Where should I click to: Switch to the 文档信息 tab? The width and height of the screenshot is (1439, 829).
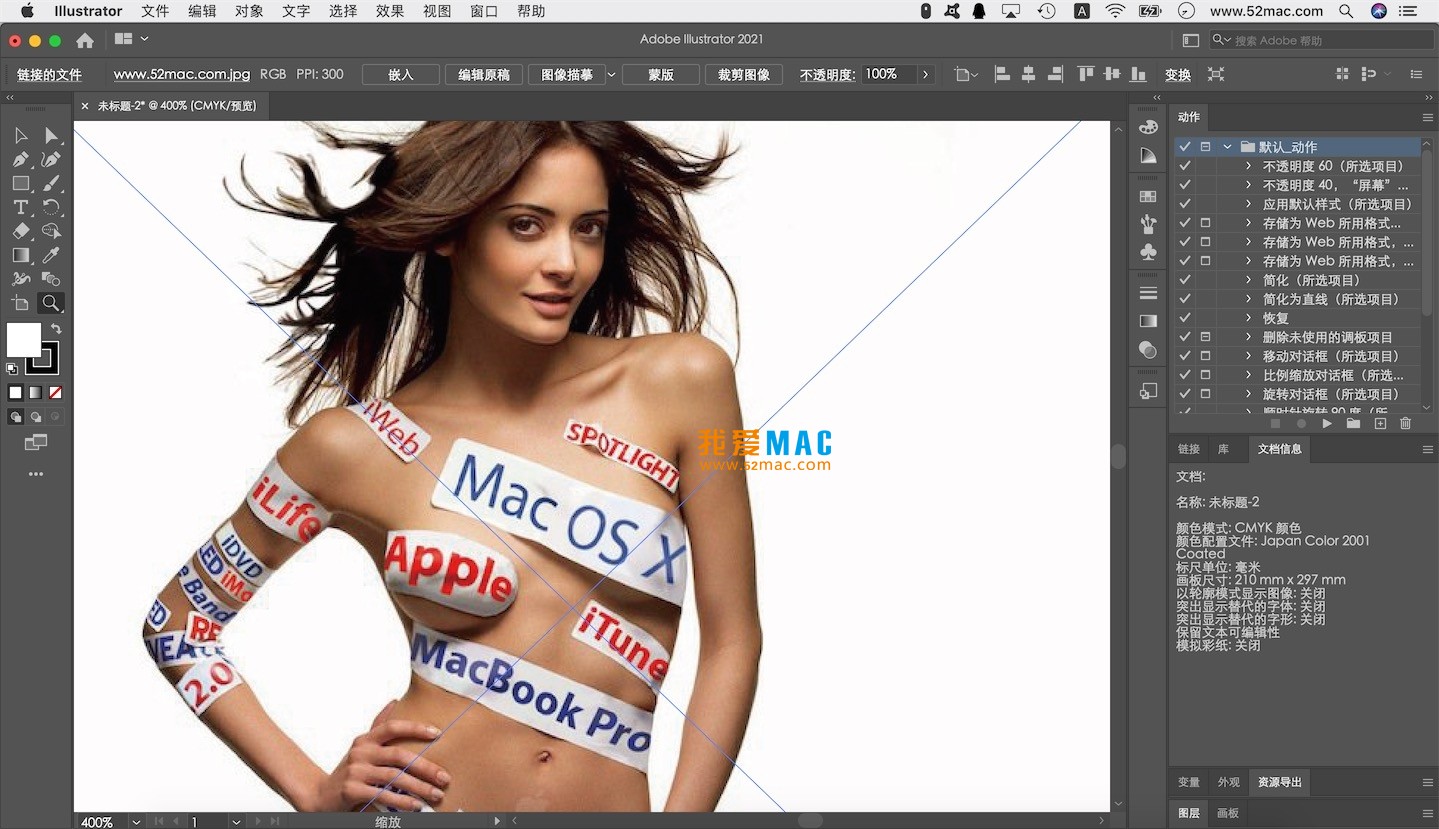[1280, 449]
